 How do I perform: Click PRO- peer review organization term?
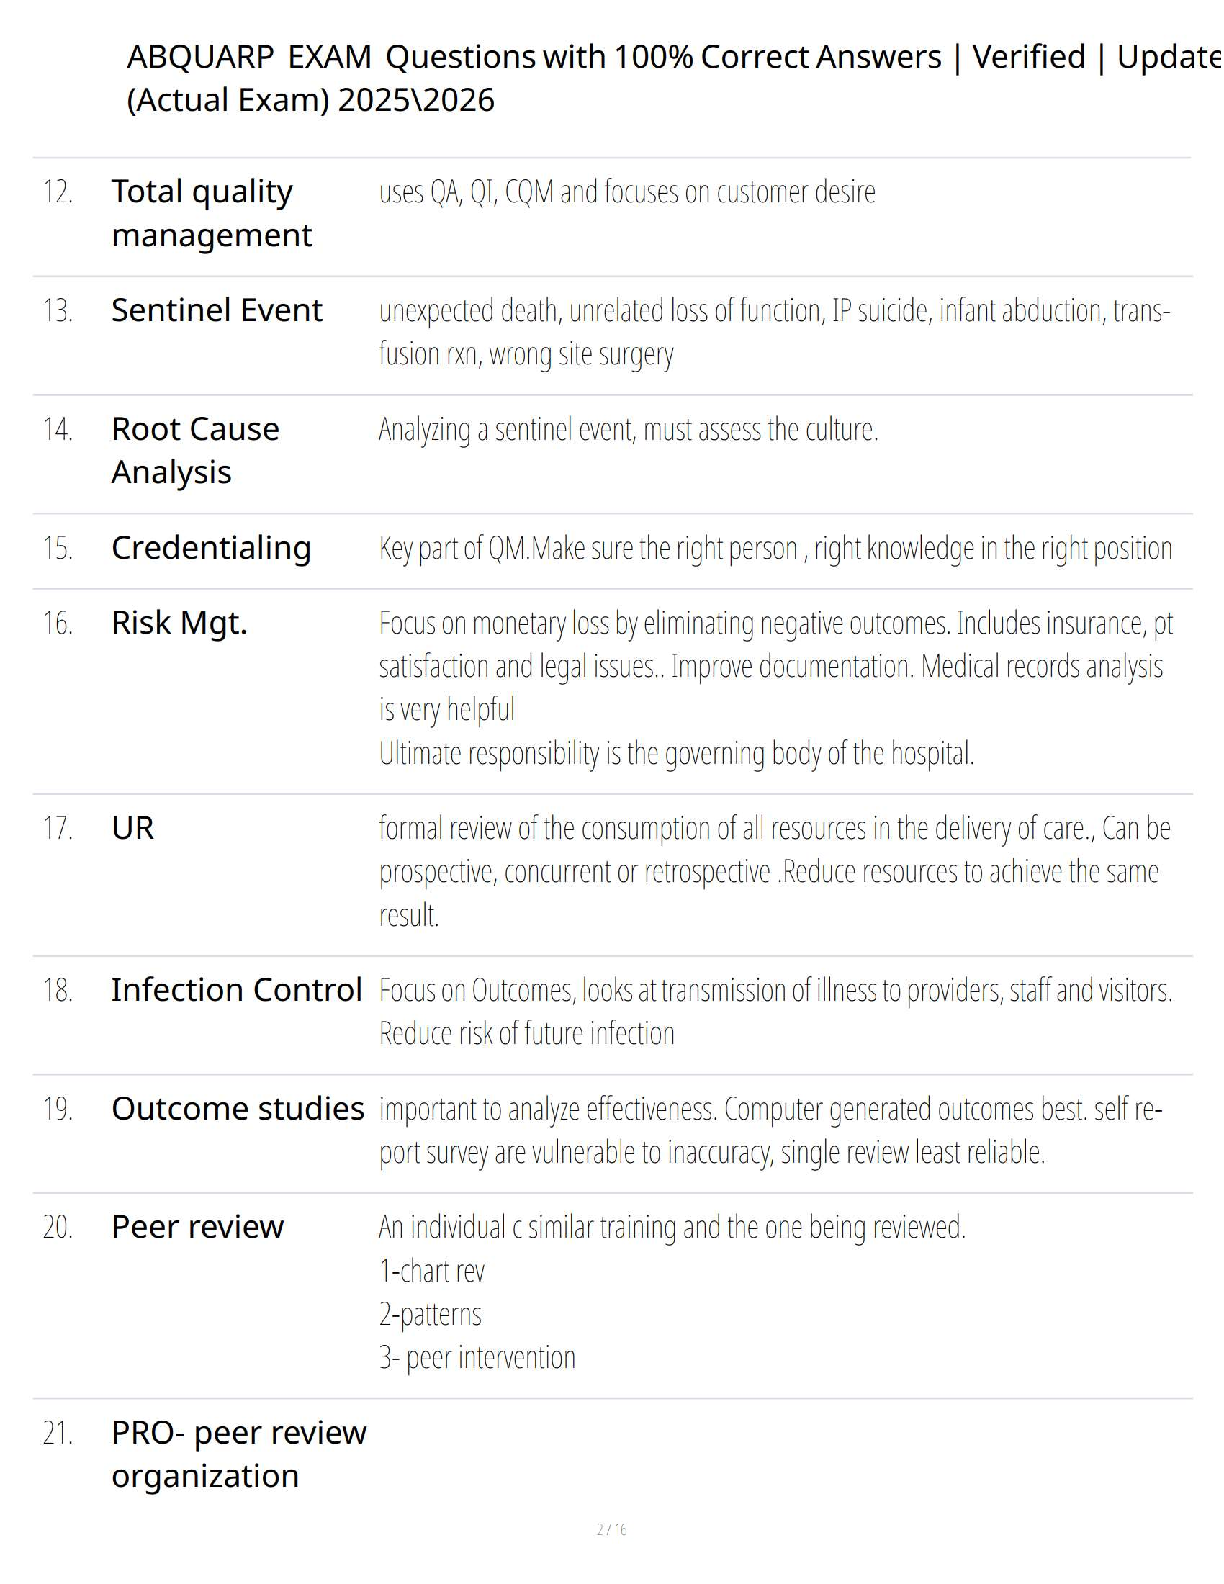tap(238, 1454)
